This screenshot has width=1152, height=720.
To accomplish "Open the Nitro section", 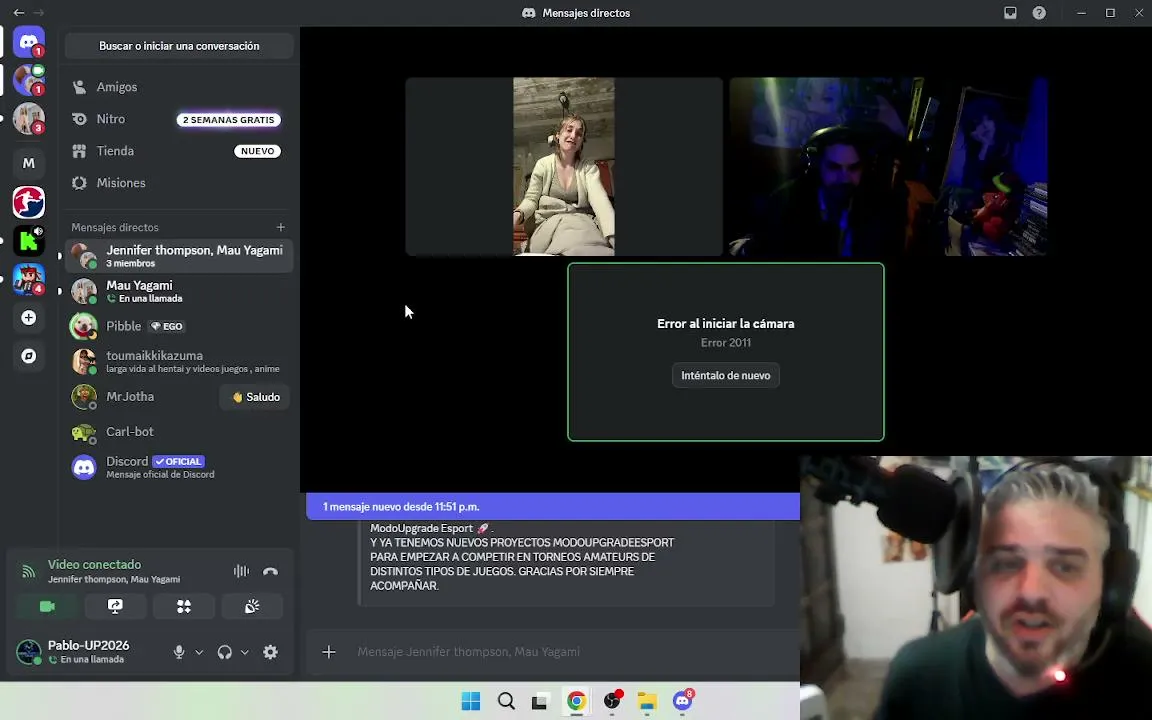I will coord(179,119).
